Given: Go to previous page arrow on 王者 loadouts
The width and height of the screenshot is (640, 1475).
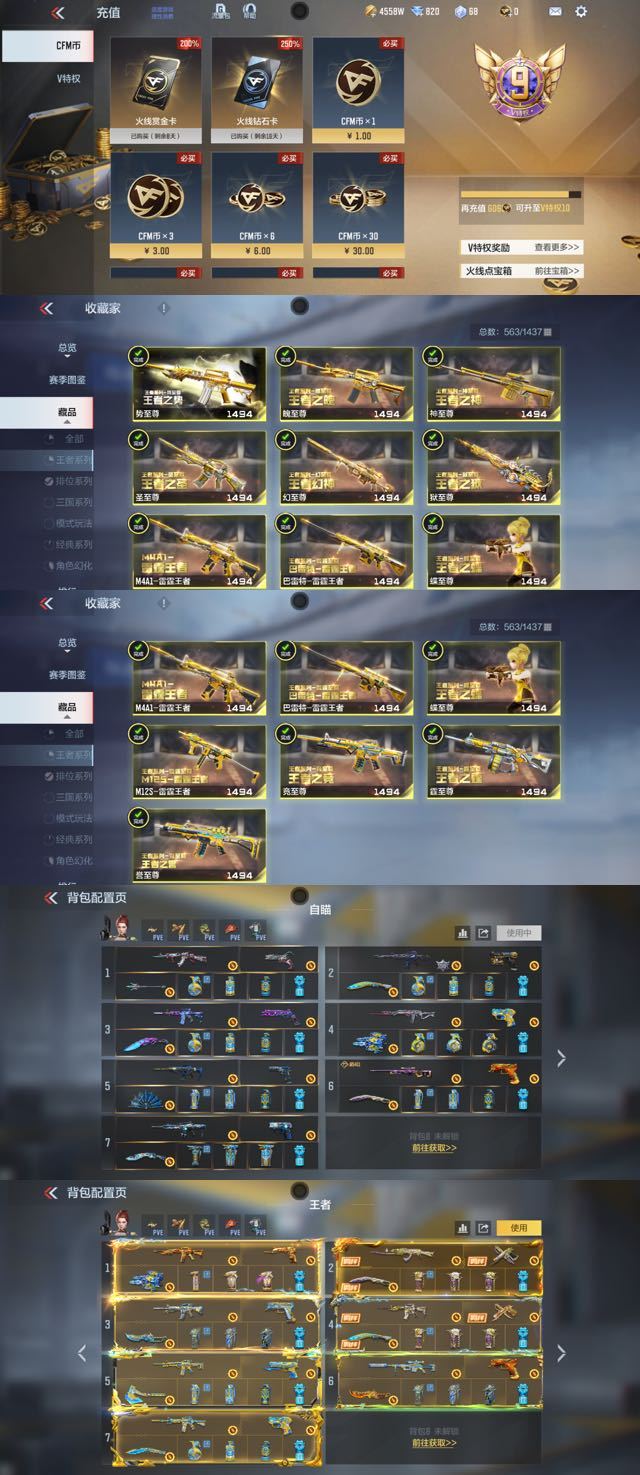Looking at the screenshot, I should pyautogui.click(x=82, y=1352).
